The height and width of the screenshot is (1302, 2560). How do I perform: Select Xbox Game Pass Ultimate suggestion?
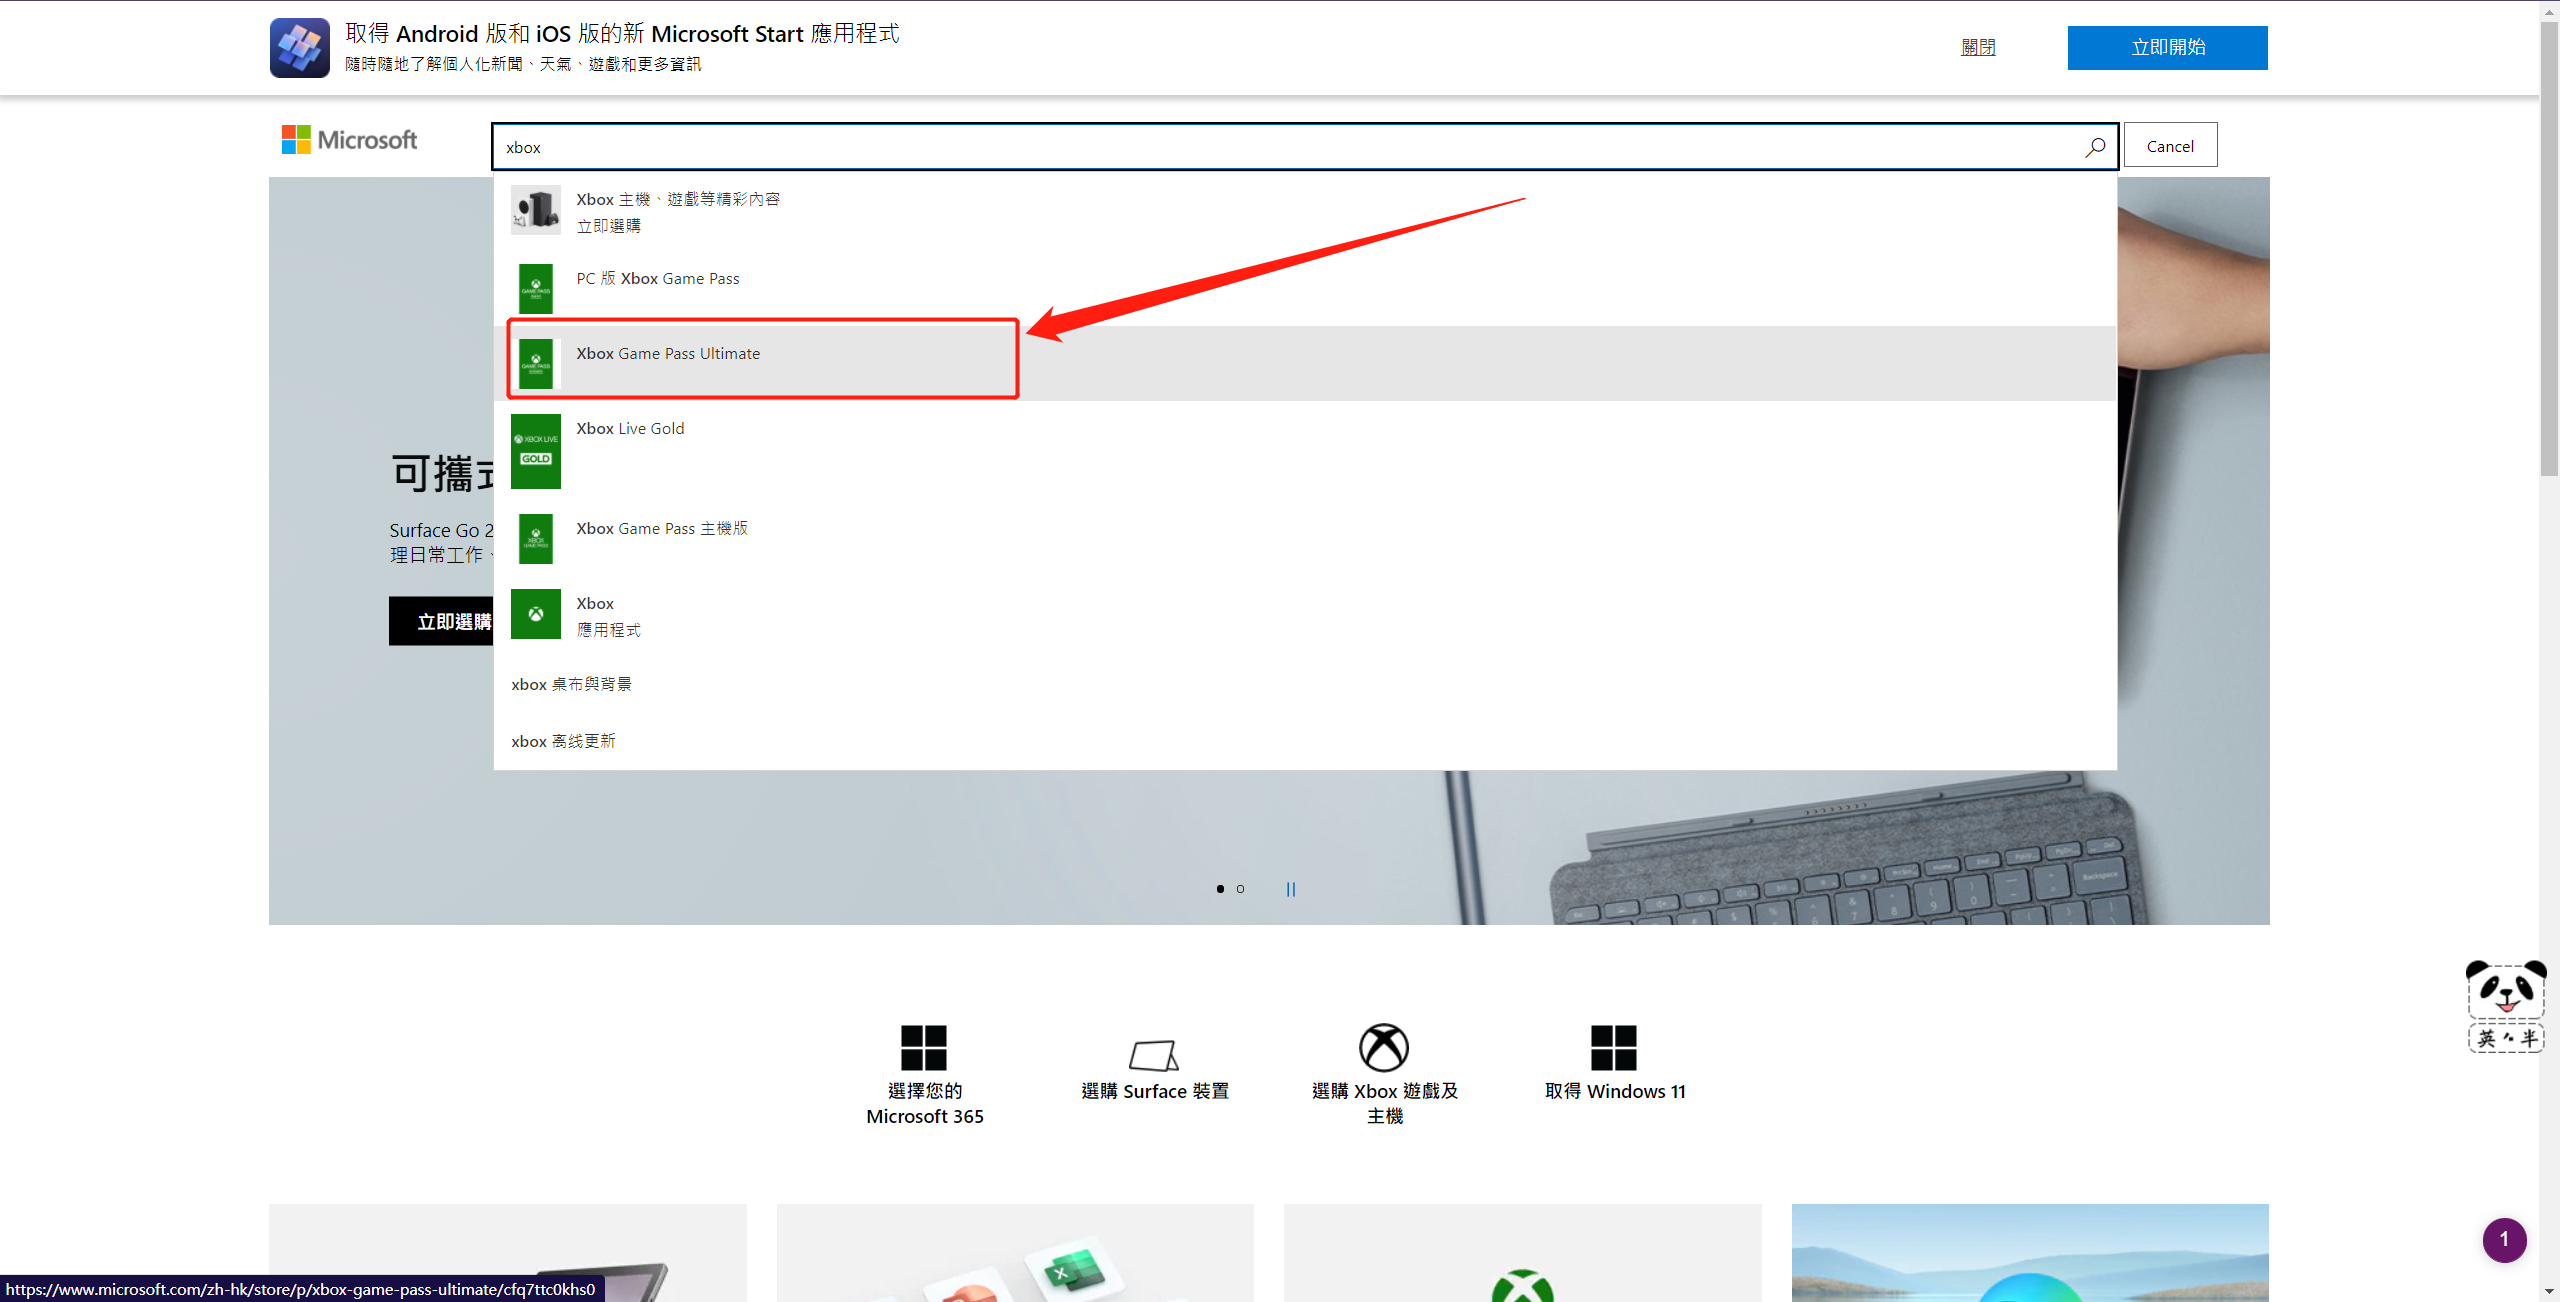pos(1305,363)
